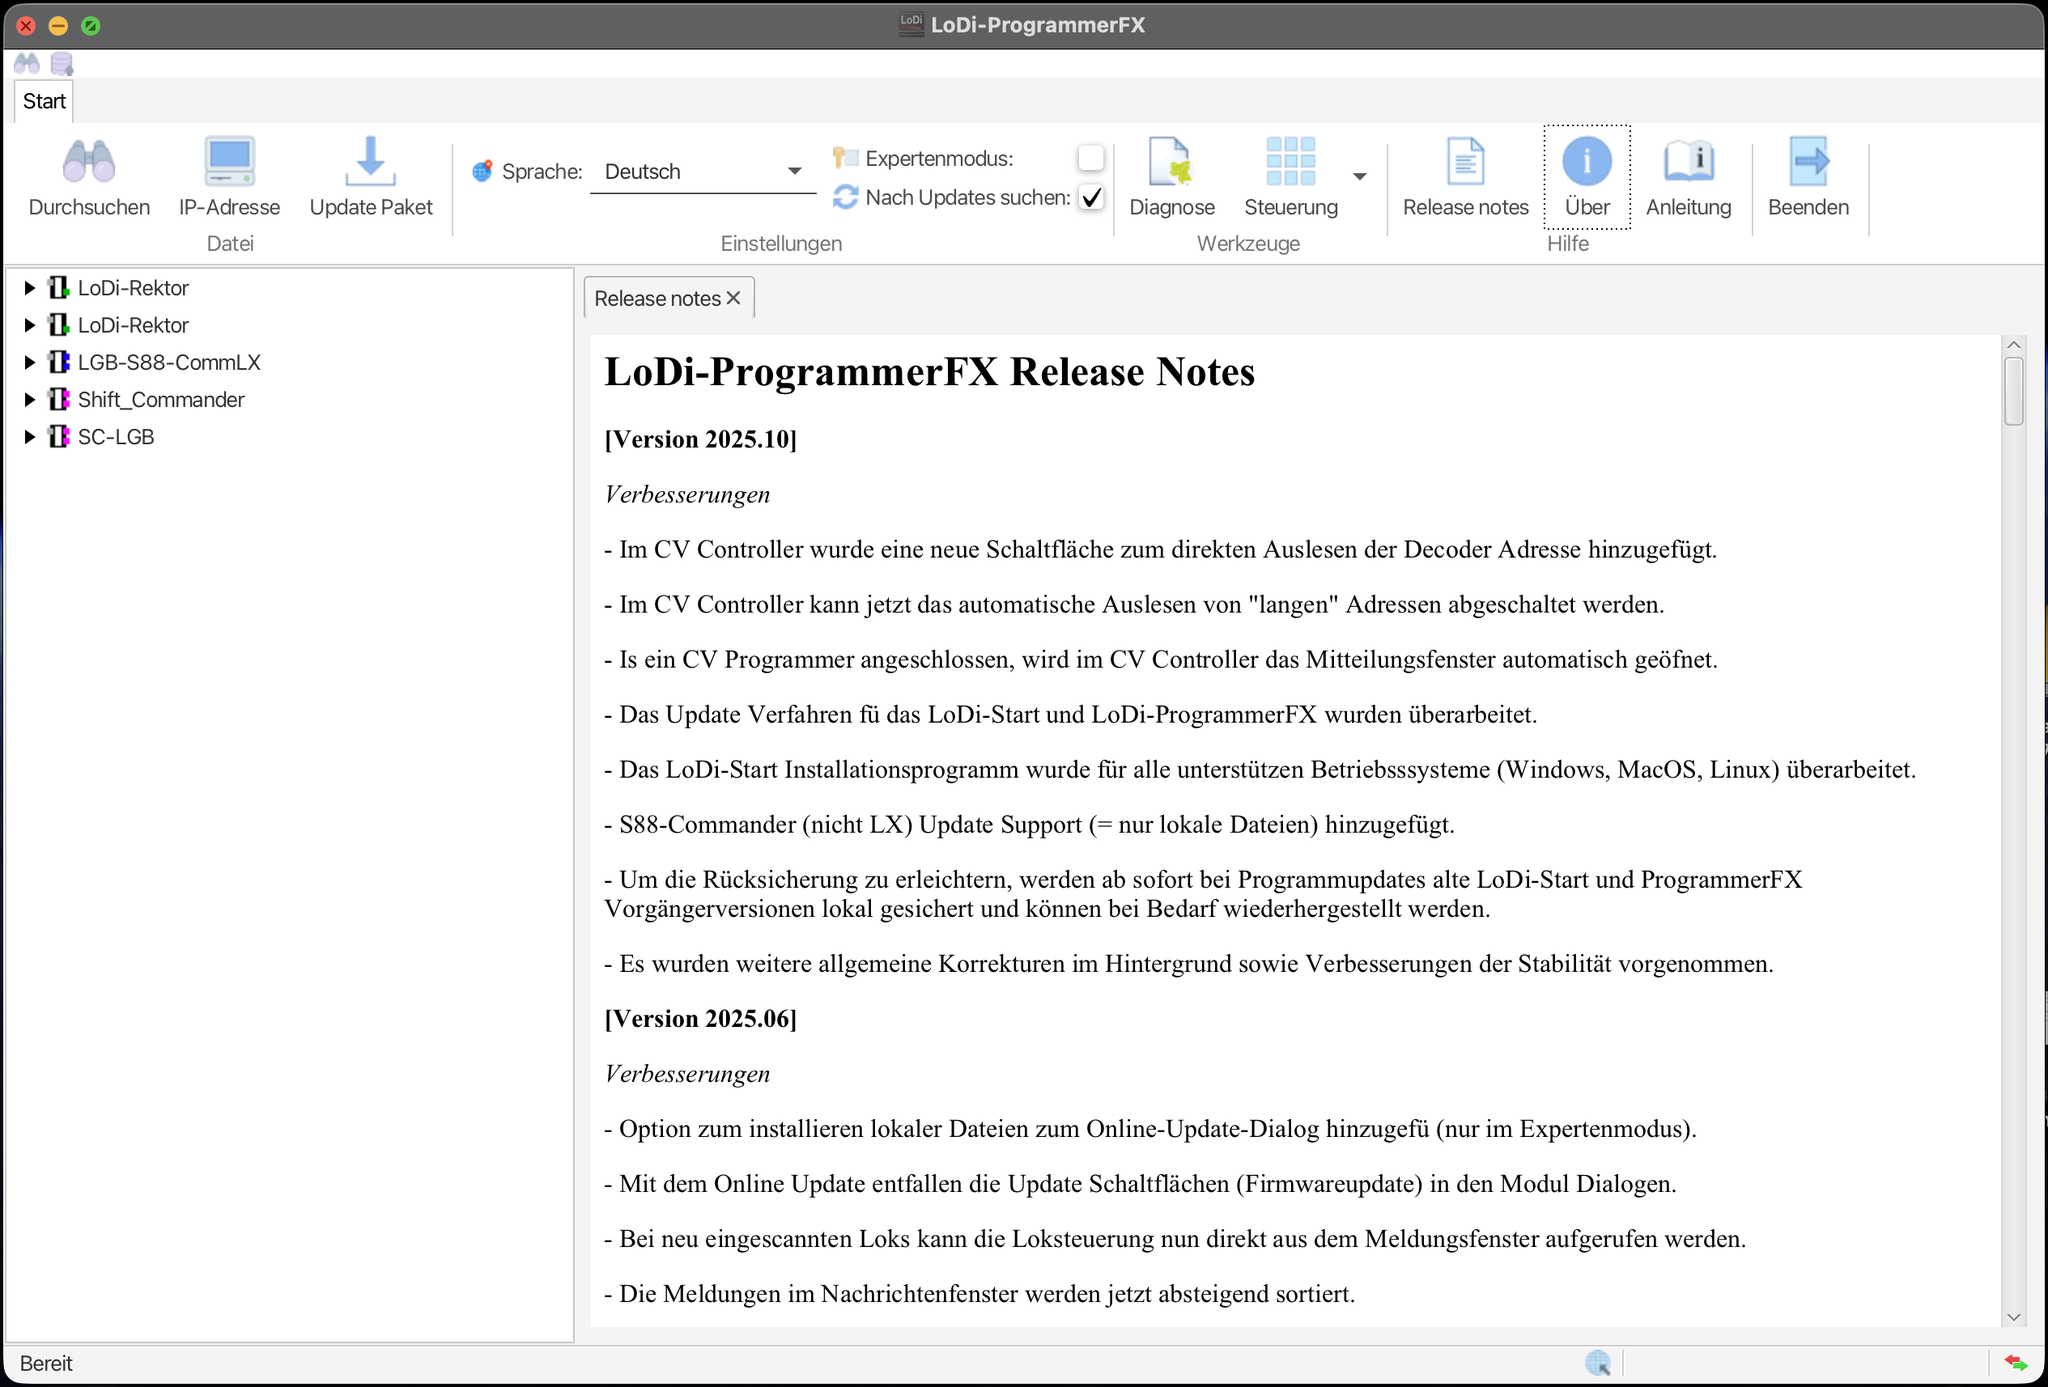Click the [Version 2025.10] heading

coord(700,439)
